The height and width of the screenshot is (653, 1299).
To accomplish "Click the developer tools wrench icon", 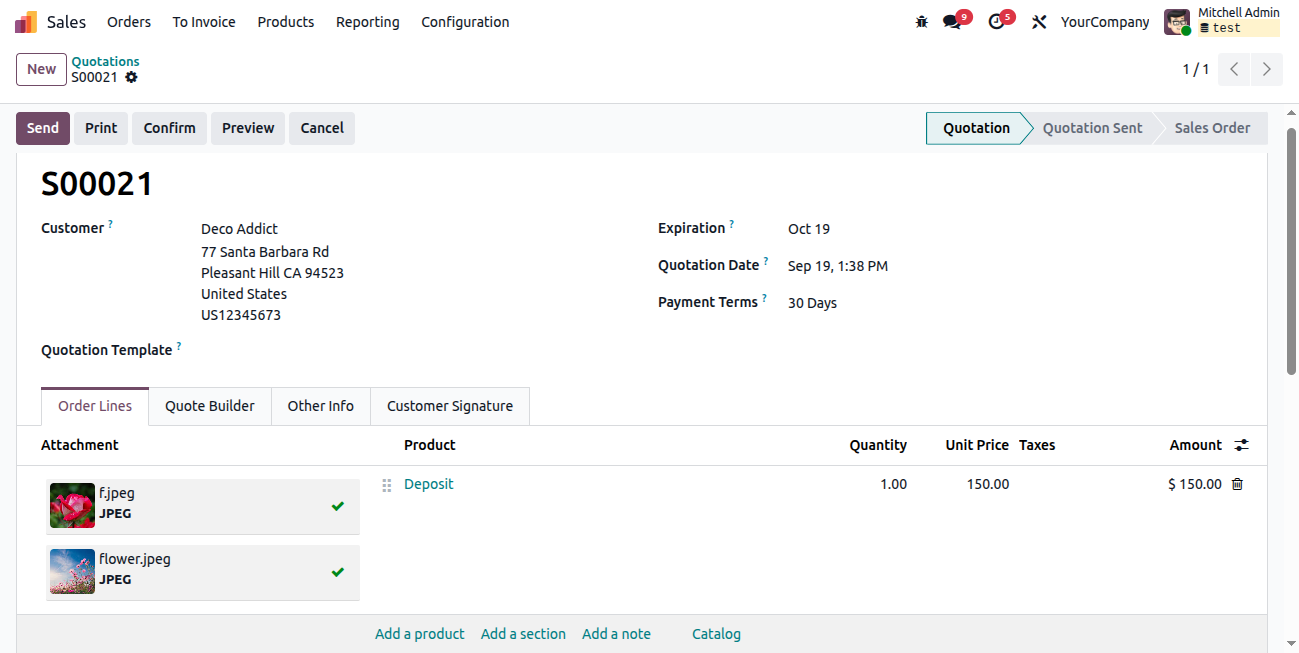I will [x=1039, y=22].
